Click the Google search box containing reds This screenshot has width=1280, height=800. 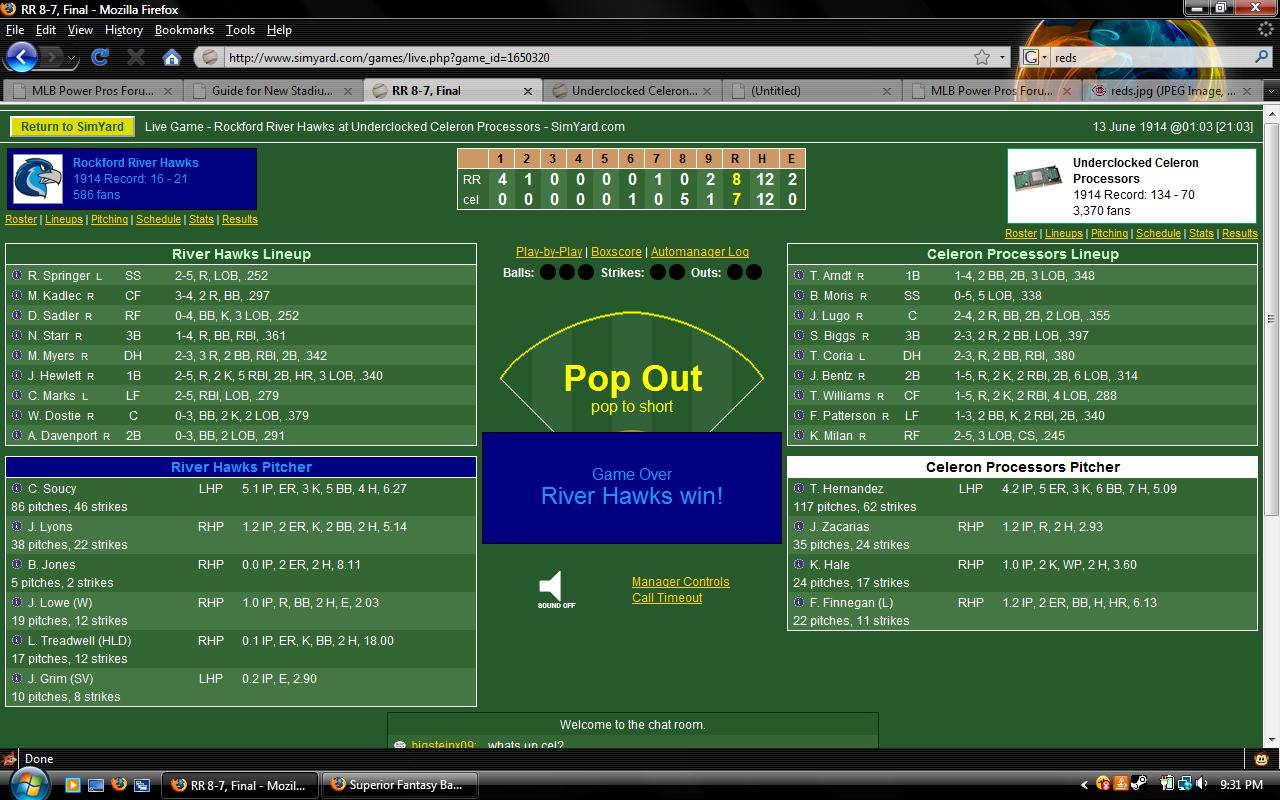pyautogui.click(x=1150, y=57)
